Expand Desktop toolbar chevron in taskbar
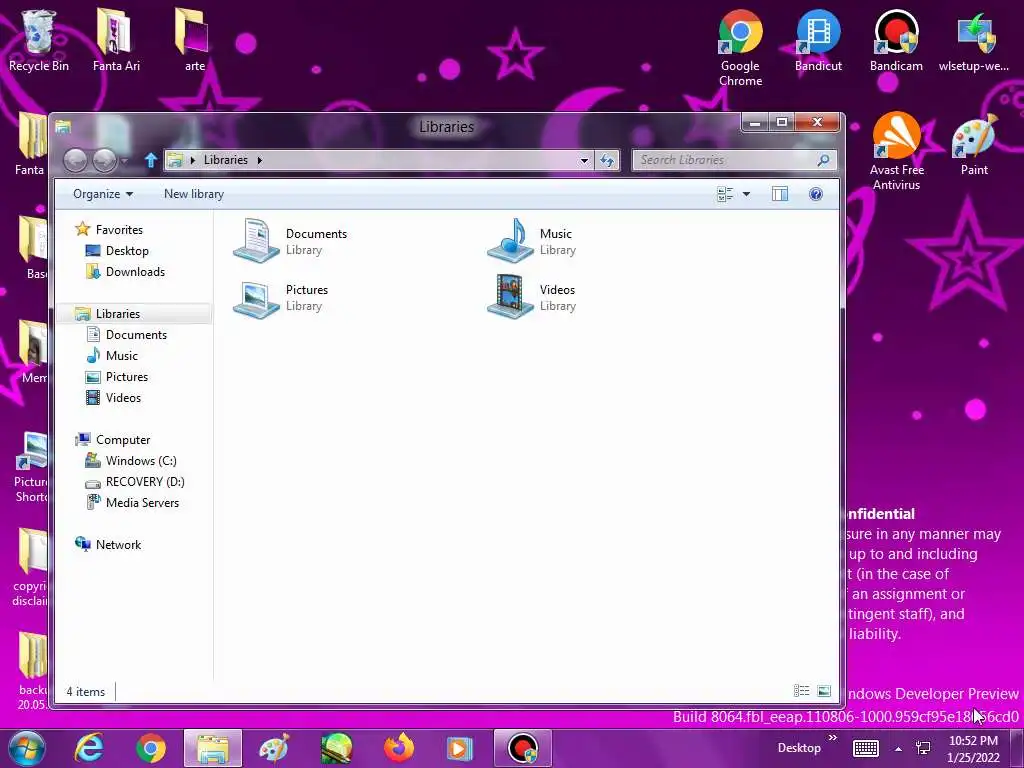 (x=833, y=738)
